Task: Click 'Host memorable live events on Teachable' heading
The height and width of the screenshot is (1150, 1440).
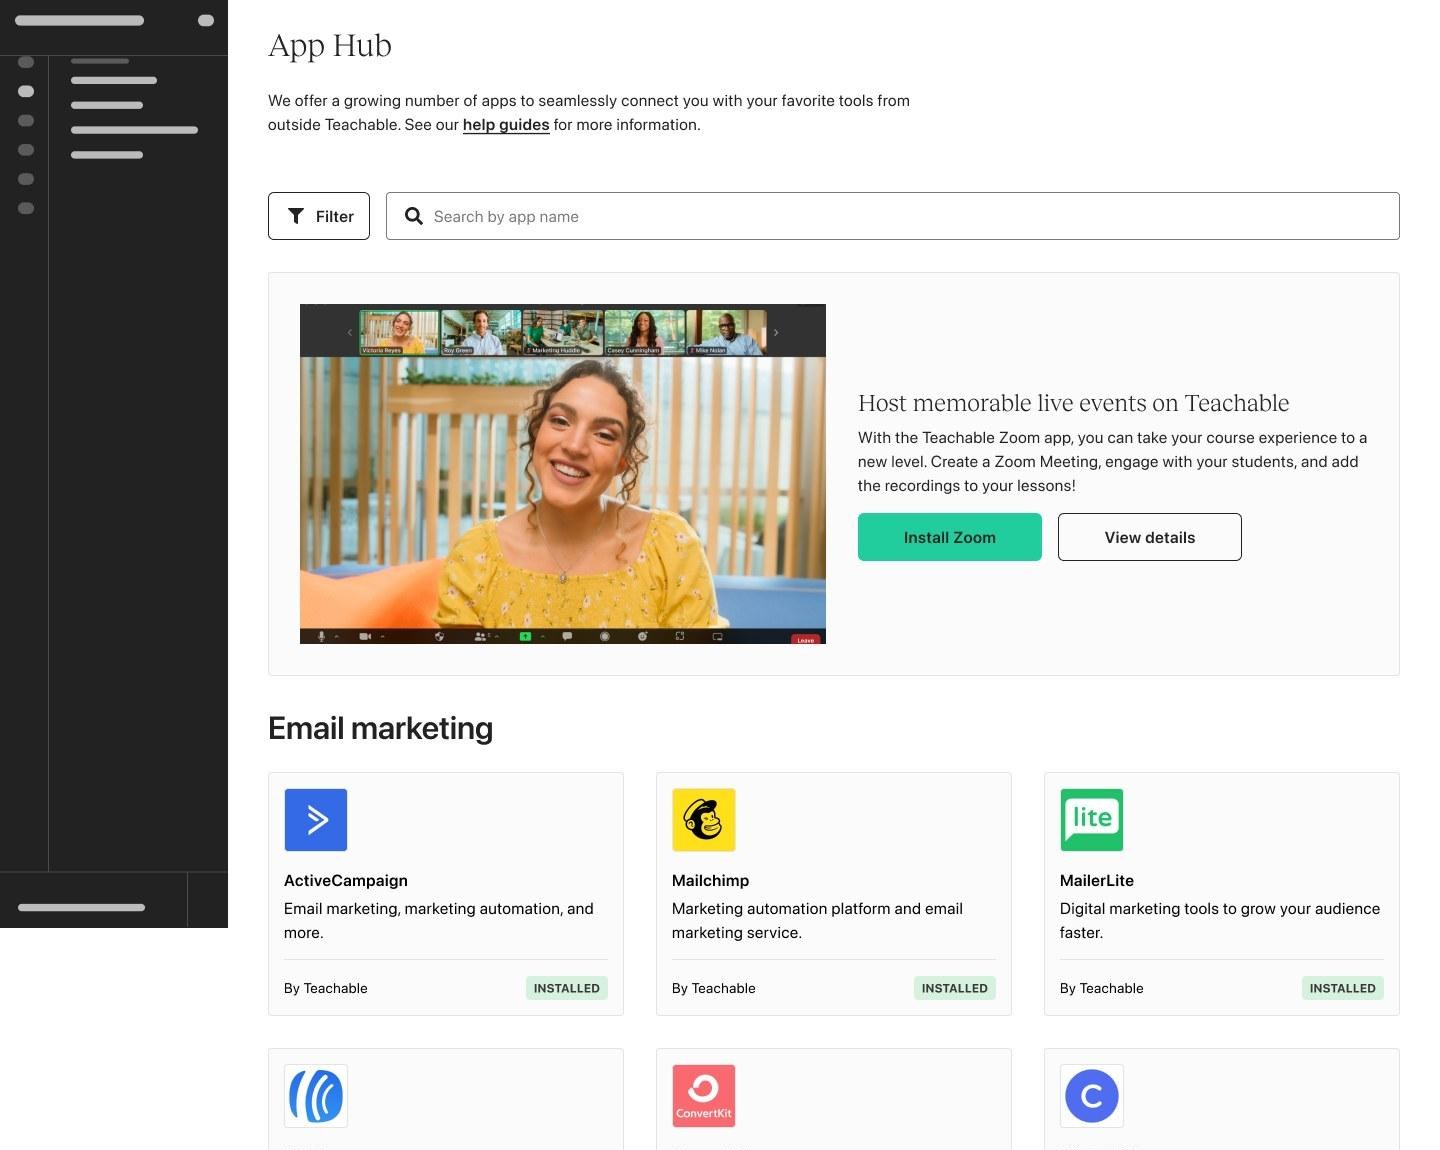Action: pyautogui.click(x=1074, y=403)
